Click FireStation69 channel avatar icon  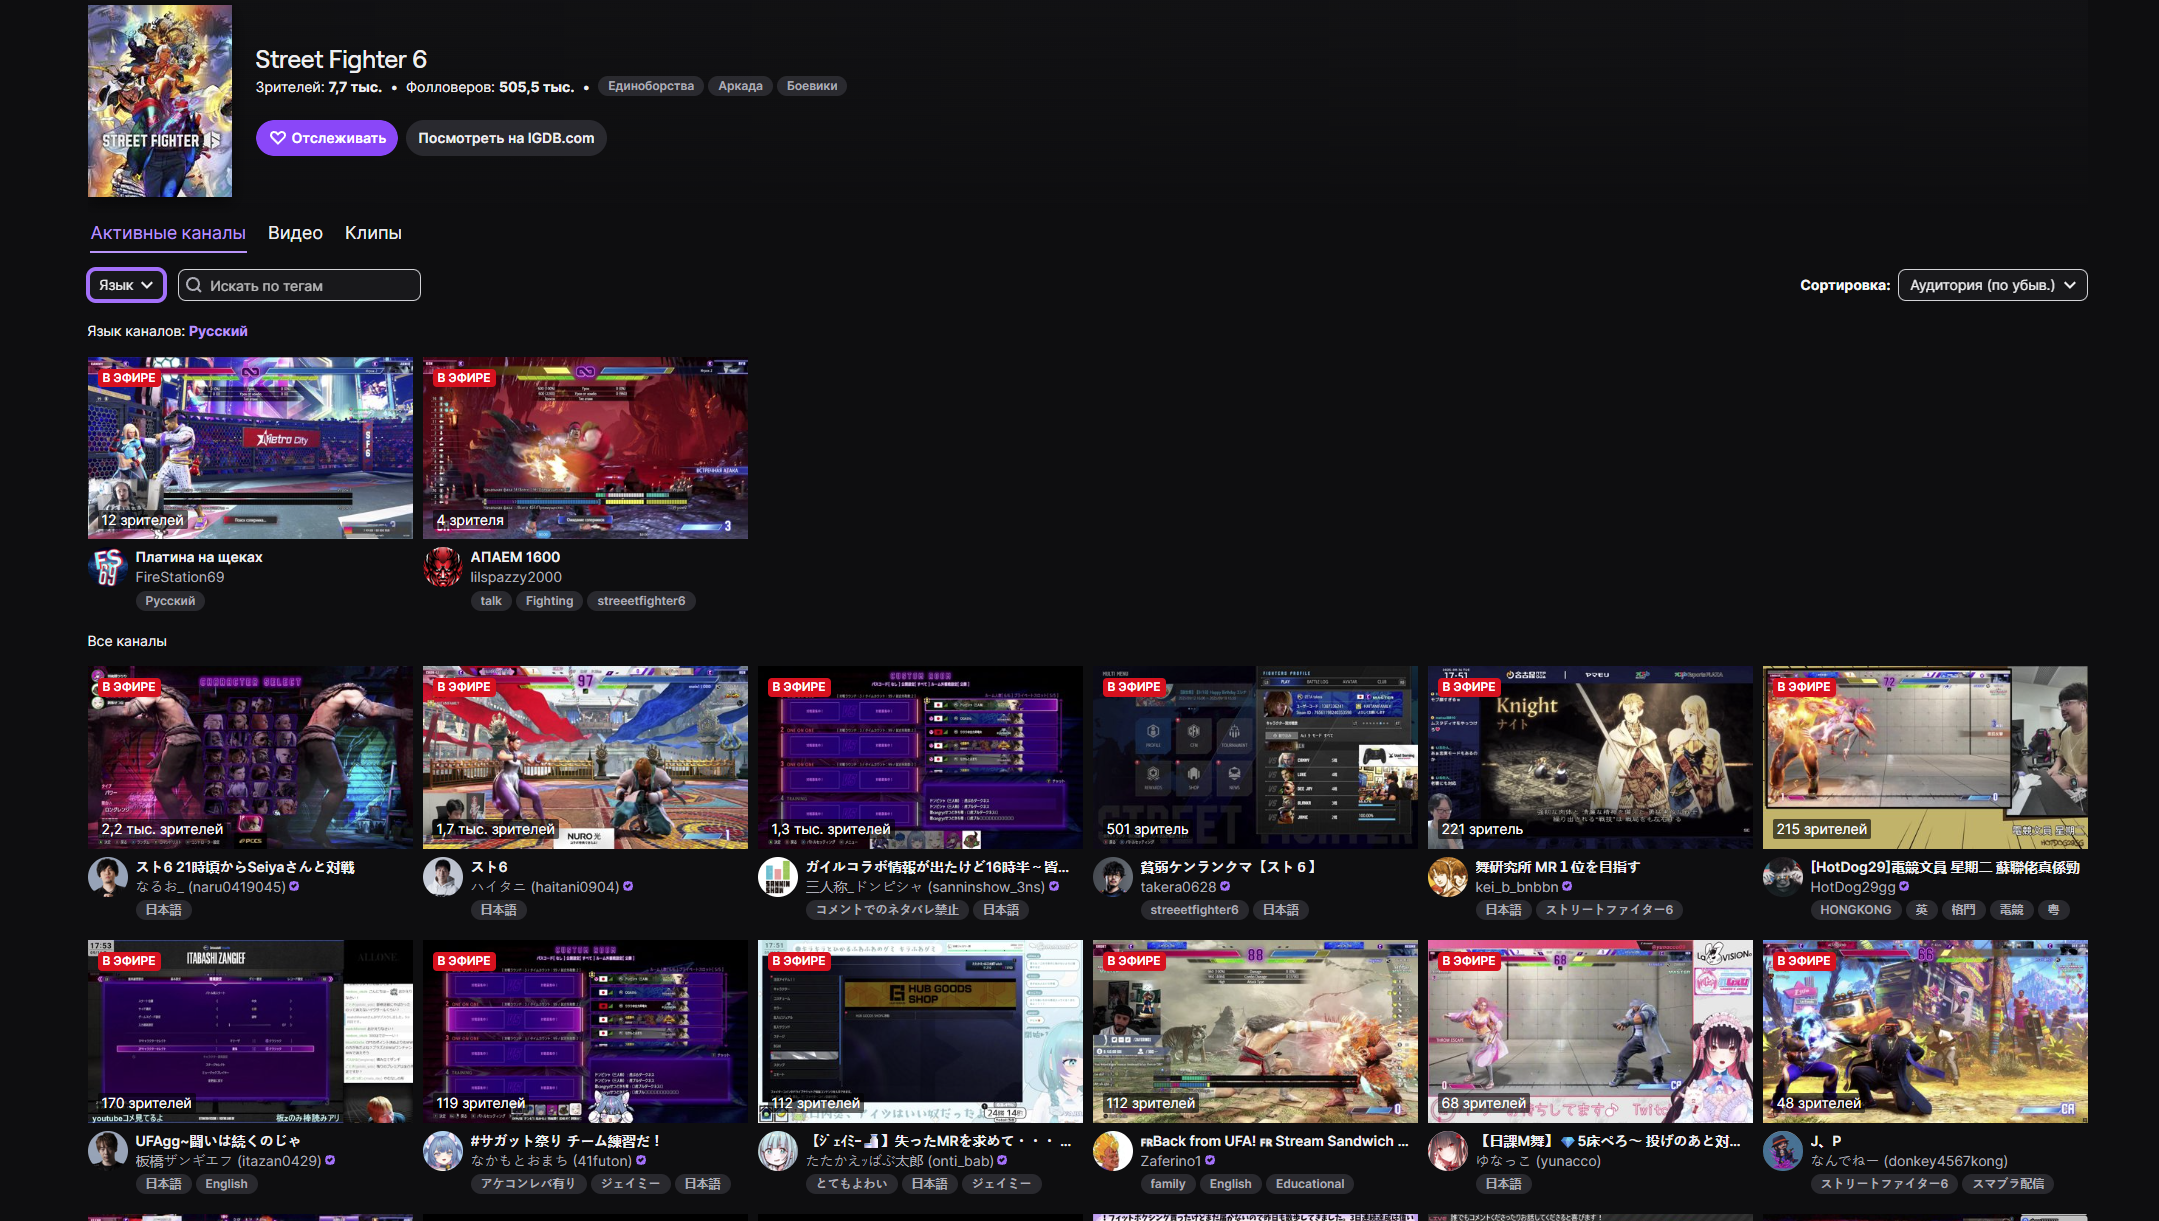point(107,567)
